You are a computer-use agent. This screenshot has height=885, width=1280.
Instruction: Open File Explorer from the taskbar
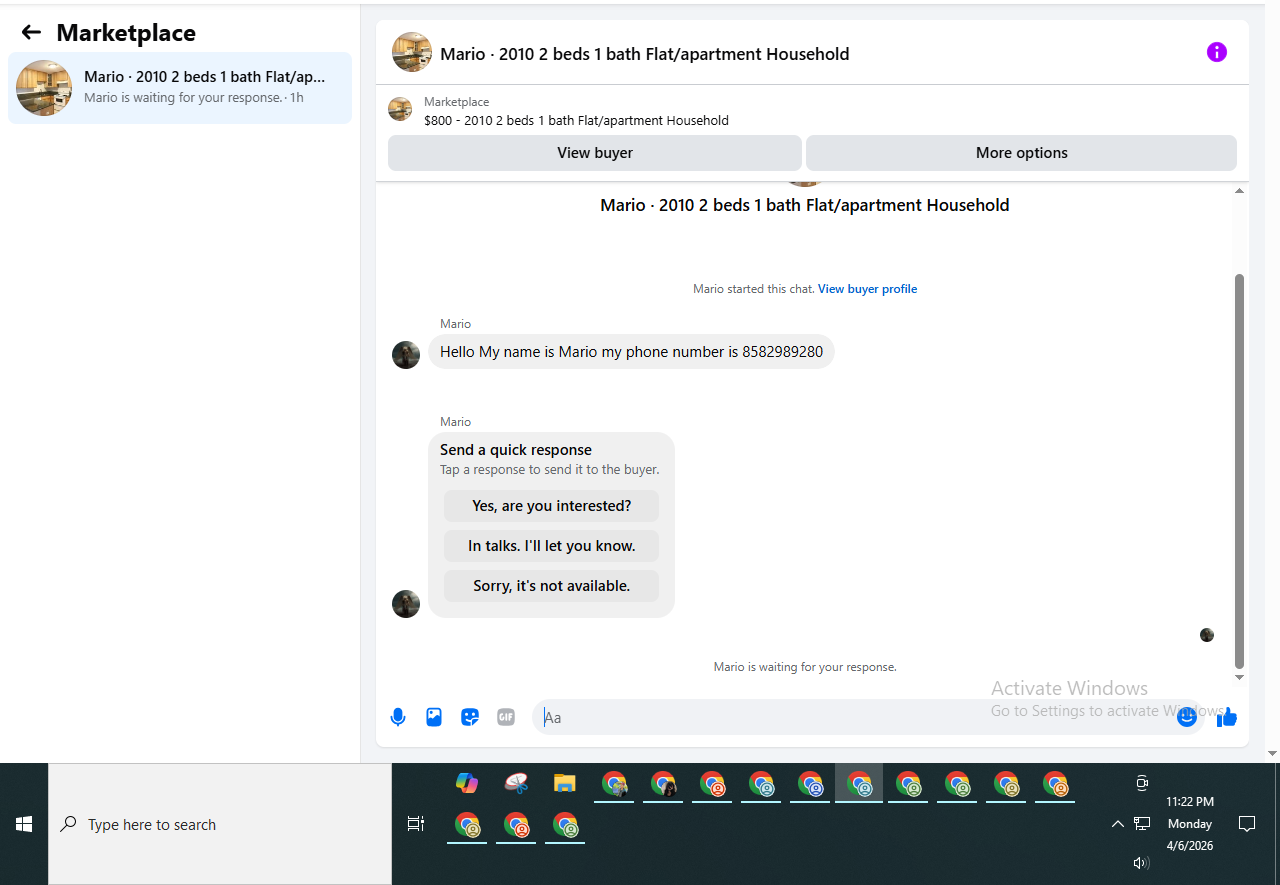tap(565, 783)
